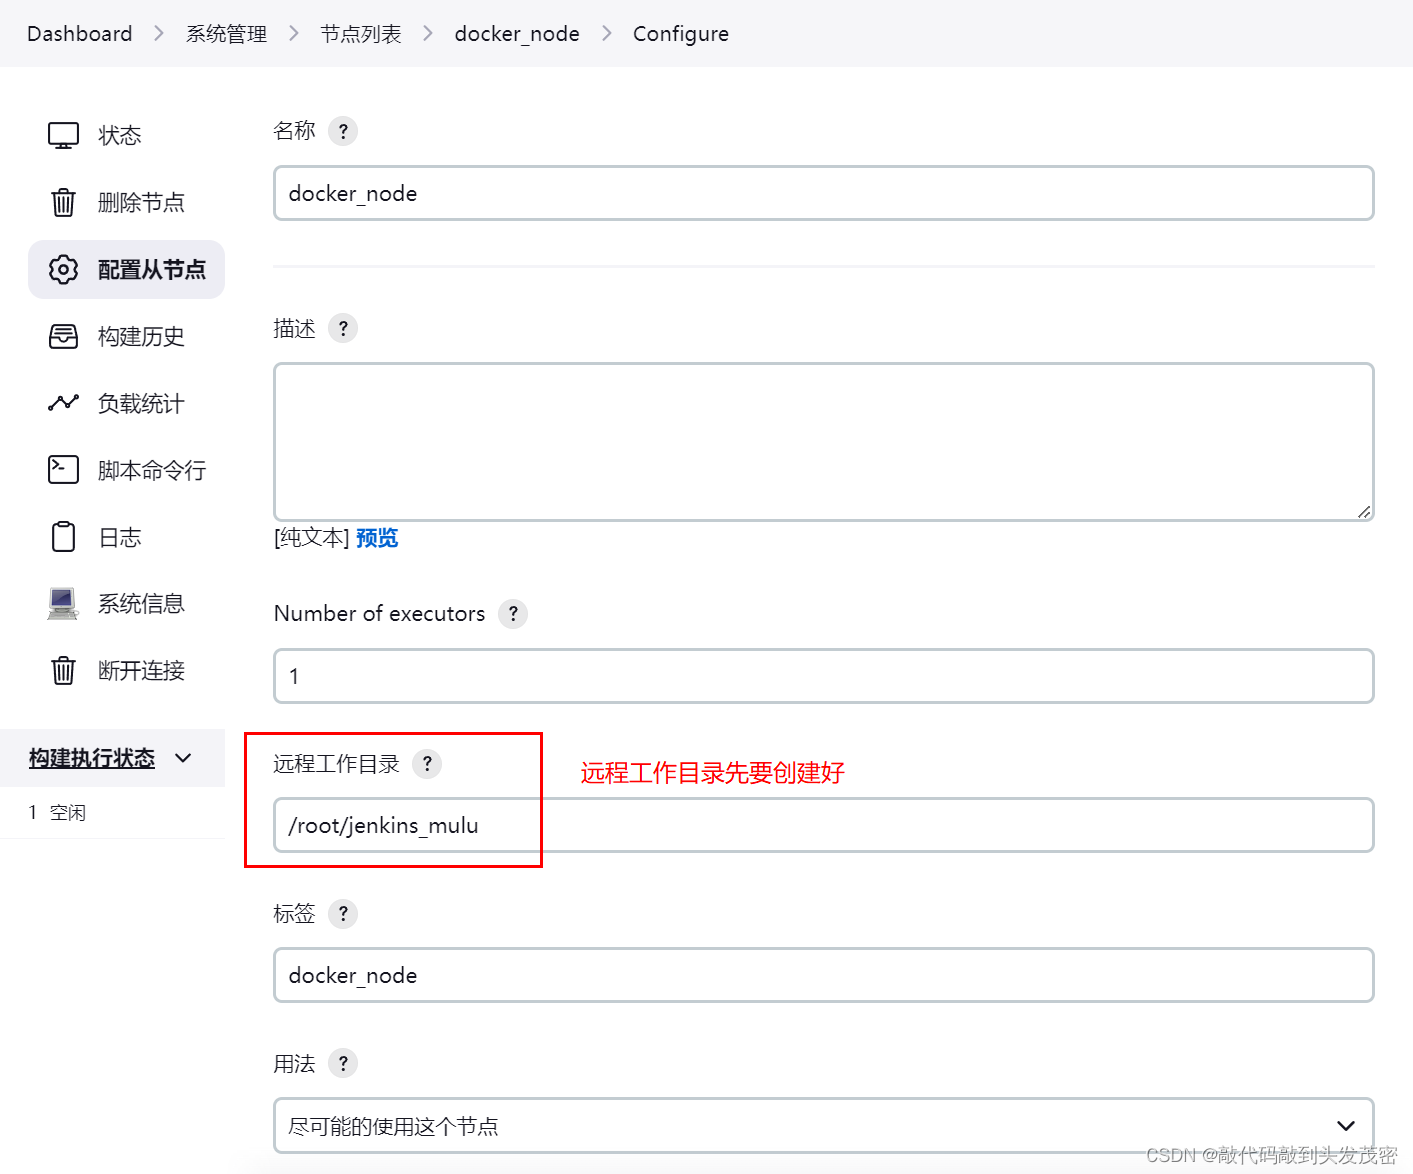Open the 节点列表 breadcrumb link
The width and height of the screenshot is (1413, 1174).
click(x=361, y=33)
